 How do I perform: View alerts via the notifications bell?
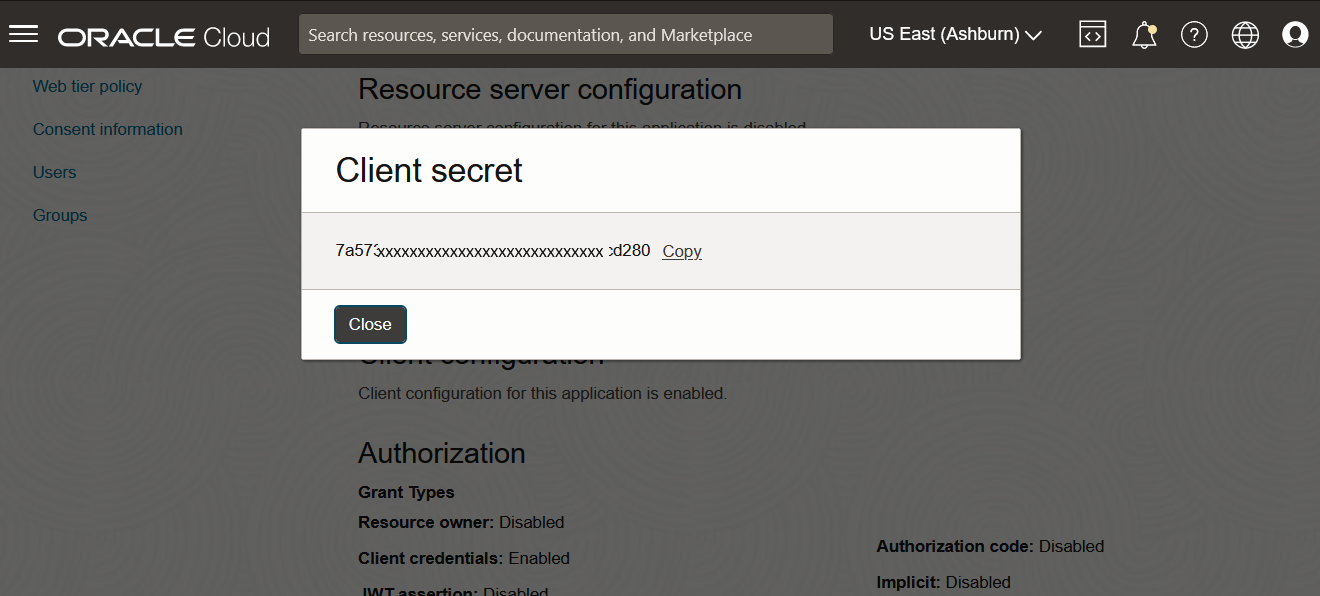click(x=1143, y=35)
